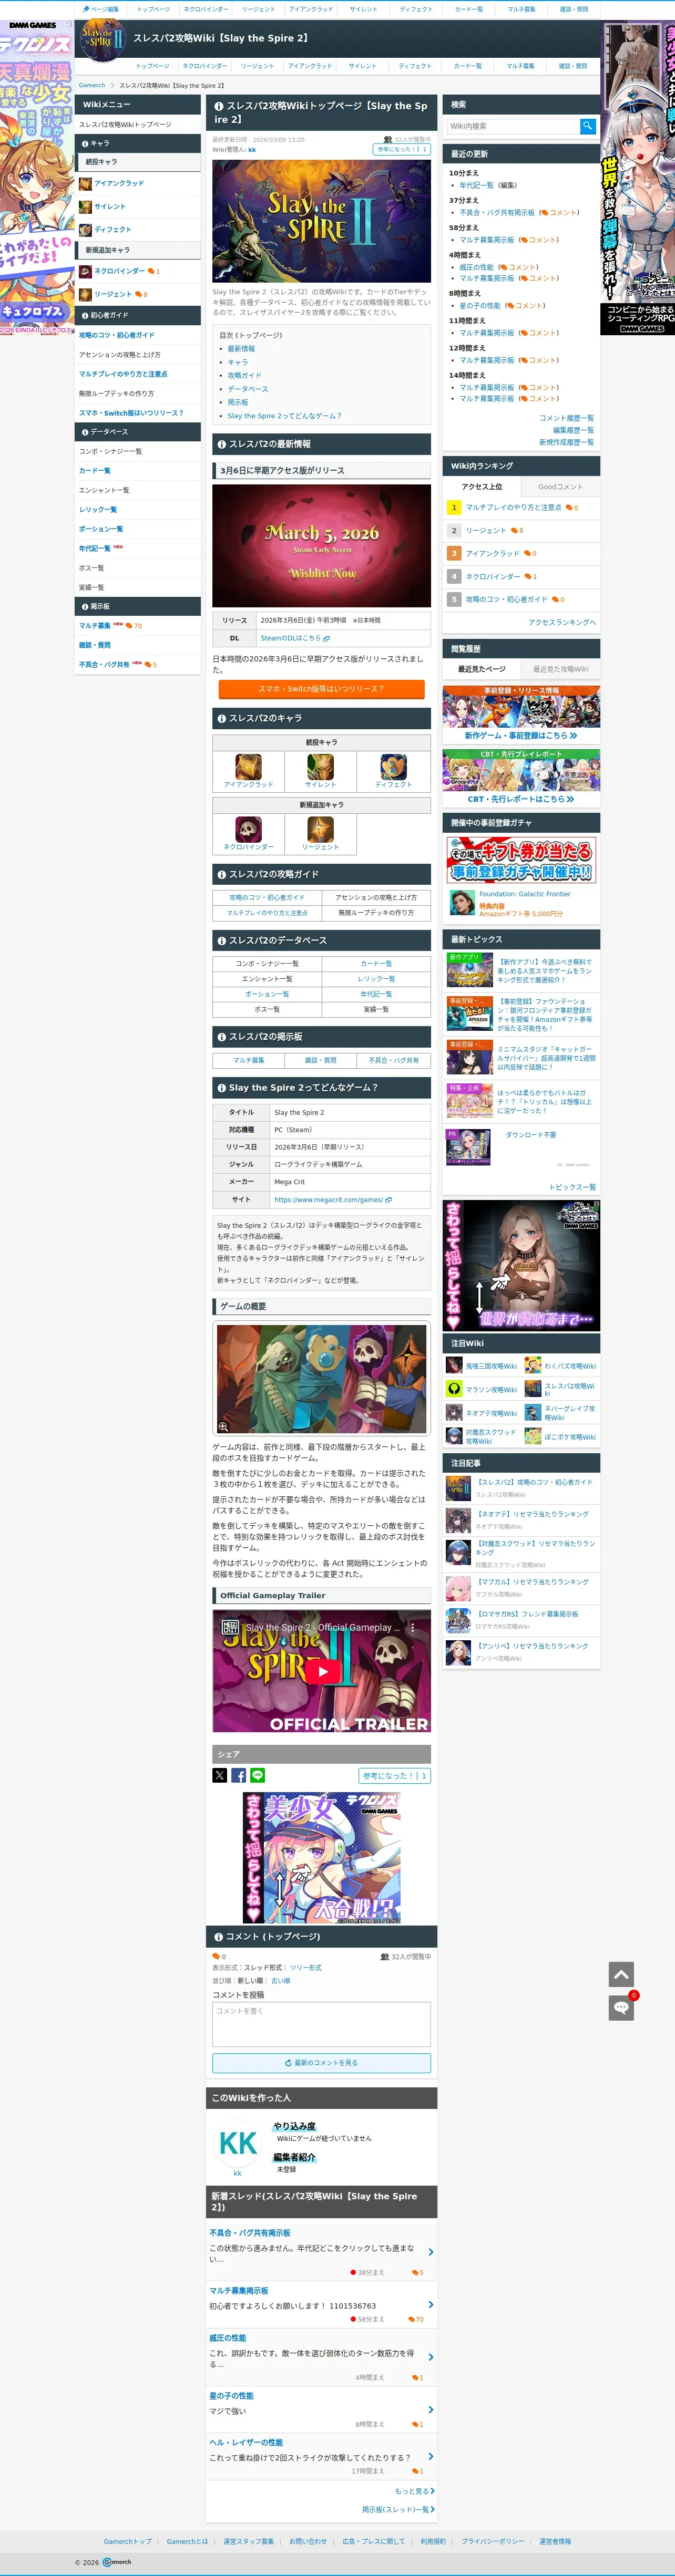This screenshot has height=2576, width=675.
Task: Jump to データベース in table of contents
Action: pyautogui.click(x=247, y=389)
